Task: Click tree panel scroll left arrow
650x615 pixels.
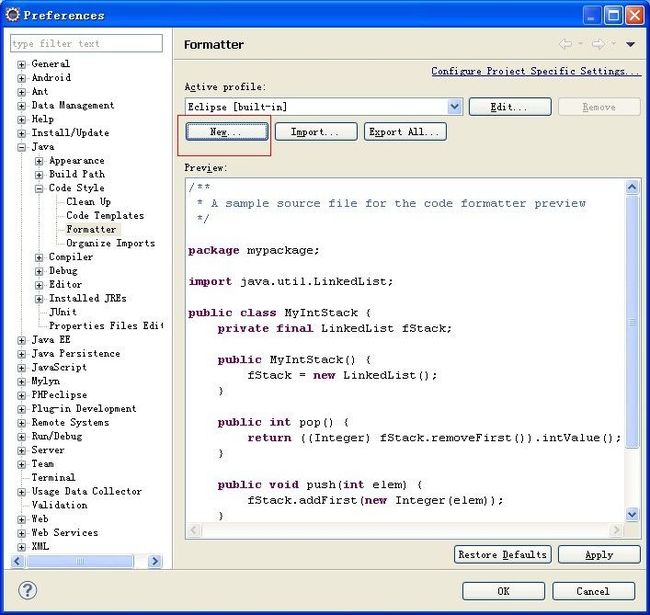Action: click(x=17, y=561)
